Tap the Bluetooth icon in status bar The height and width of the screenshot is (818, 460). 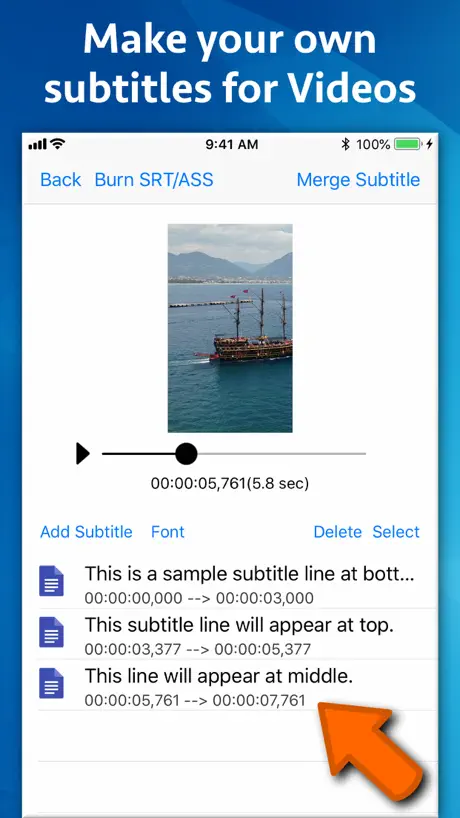pyautogui.click(x=345, y=144)
